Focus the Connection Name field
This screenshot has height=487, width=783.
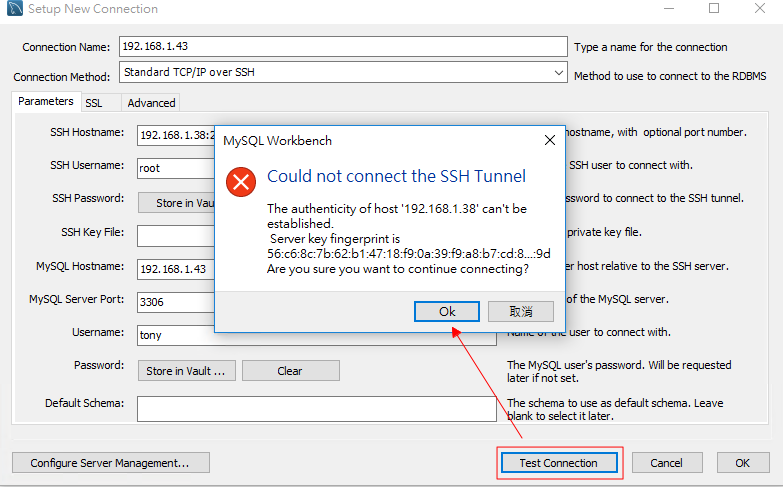343,46
